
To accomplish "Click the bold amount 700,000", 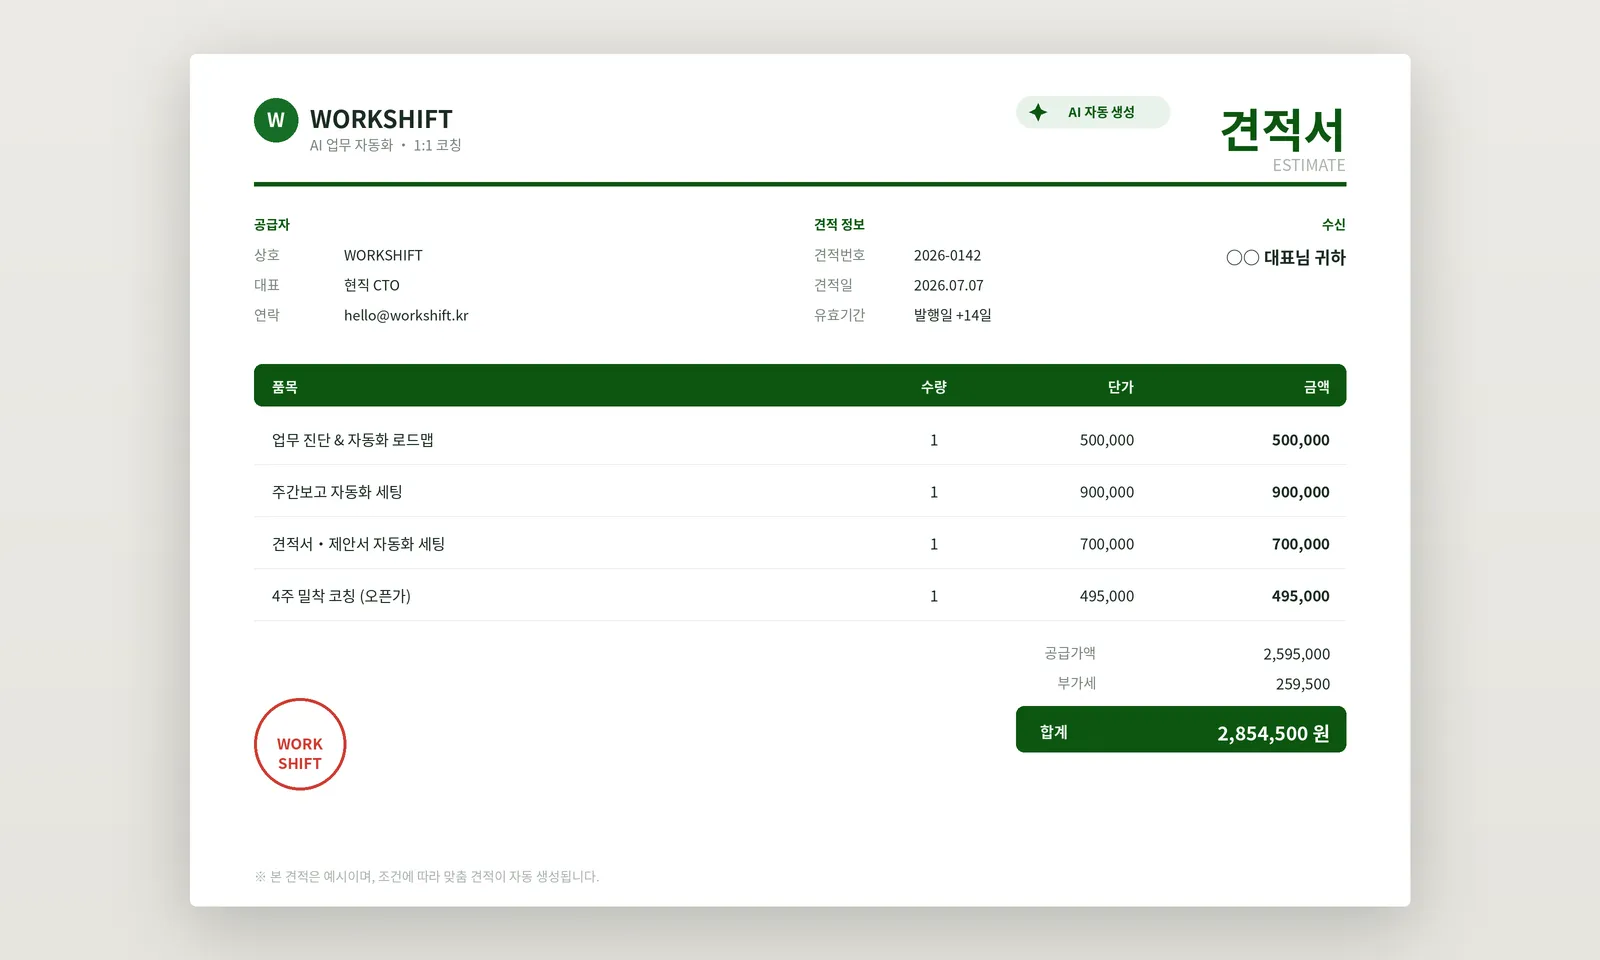I will [1301, 544].
